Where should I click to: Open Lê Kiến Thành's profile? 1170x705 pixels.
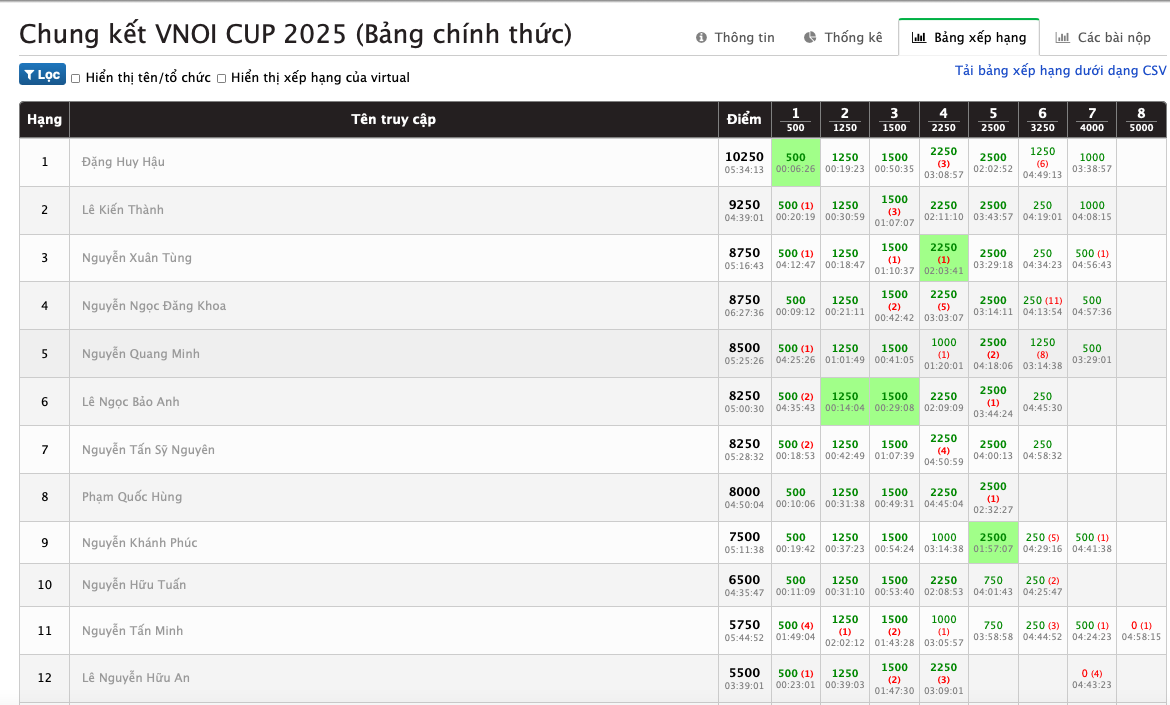click(122, 210)
